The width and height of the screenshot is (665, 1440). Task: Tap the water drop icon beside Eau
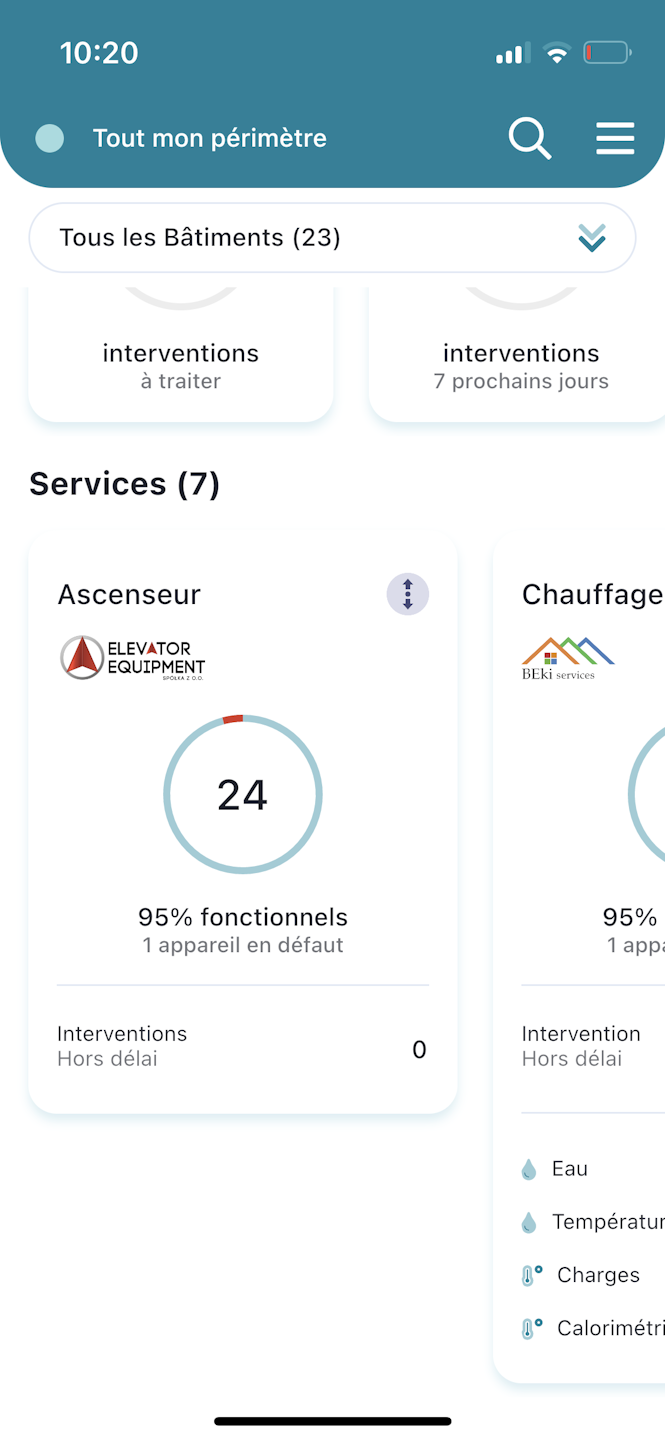(529, 1169)
